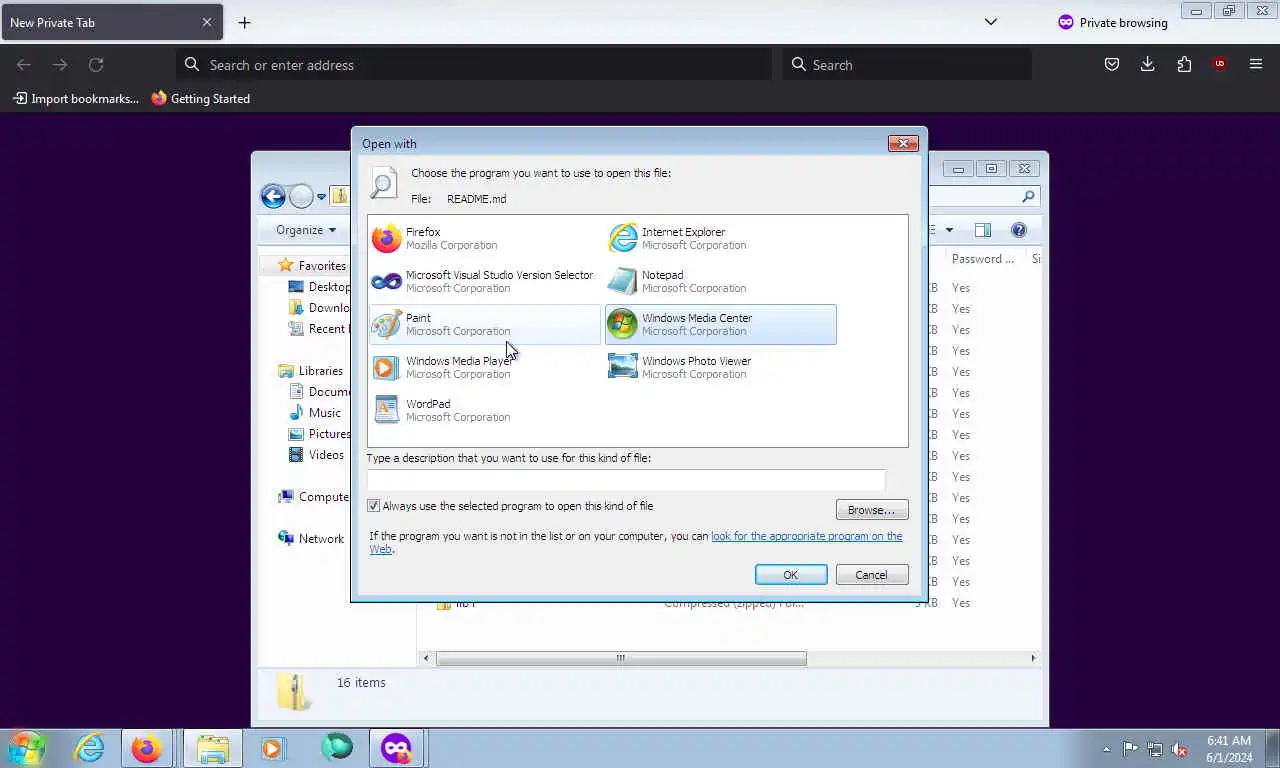The height and width of the screenshot is (768, 1280).
Task: Open the Organize menu in Explorer
Action: click(306, 230)
